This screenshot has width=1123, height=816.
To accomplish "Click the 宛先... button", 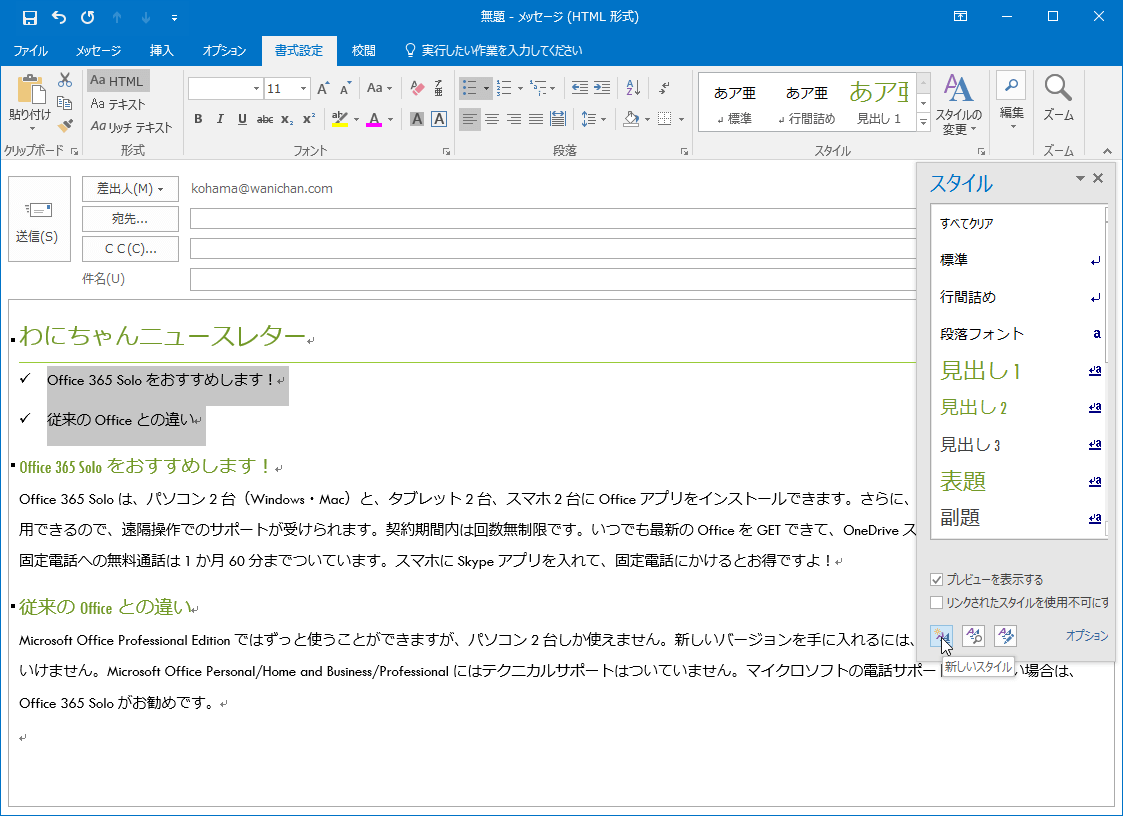I will pos(130,219).
